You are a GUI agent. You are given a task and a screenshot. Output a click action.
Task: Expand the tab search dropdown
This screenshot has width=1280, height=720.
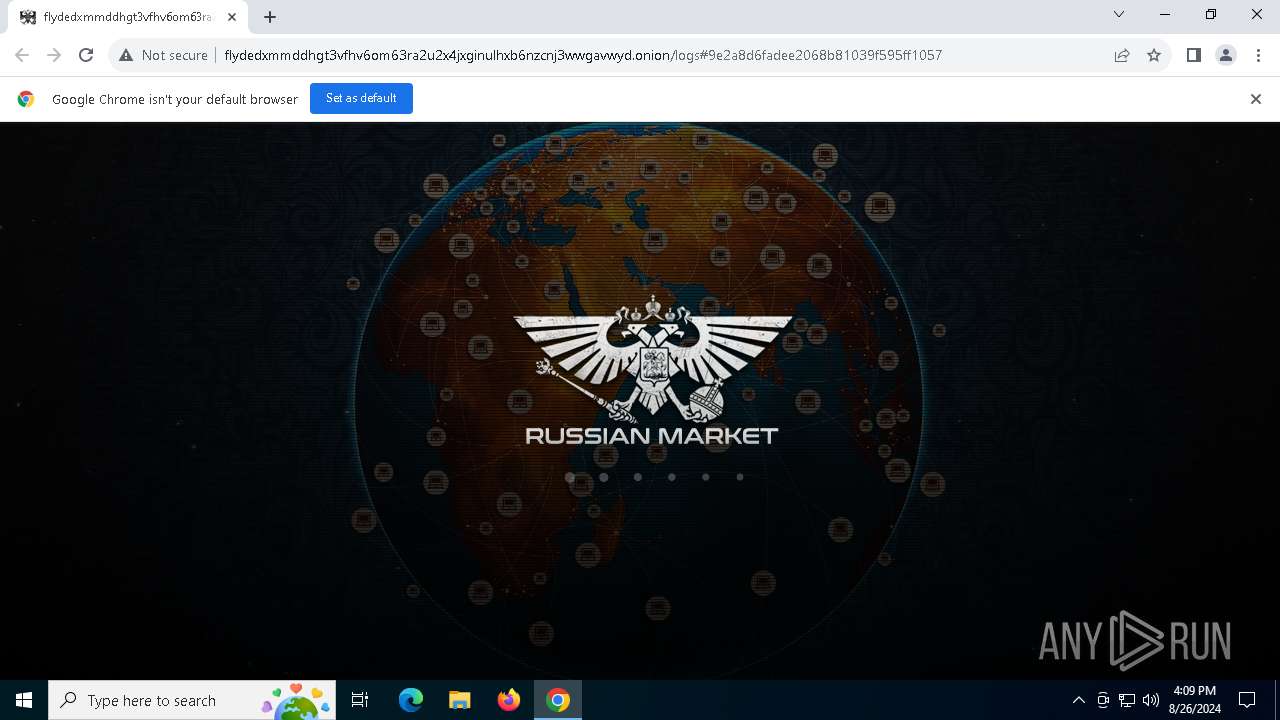[1119, 14]
